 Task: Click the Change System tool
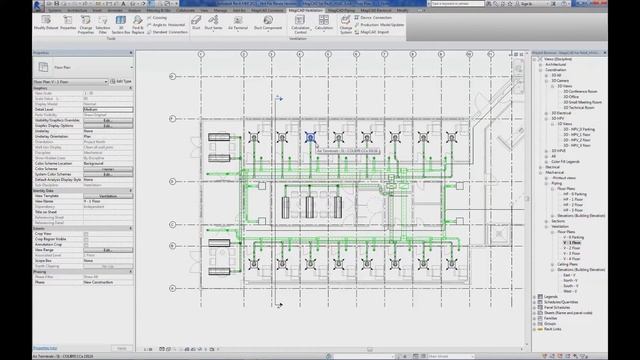[346, 24]
